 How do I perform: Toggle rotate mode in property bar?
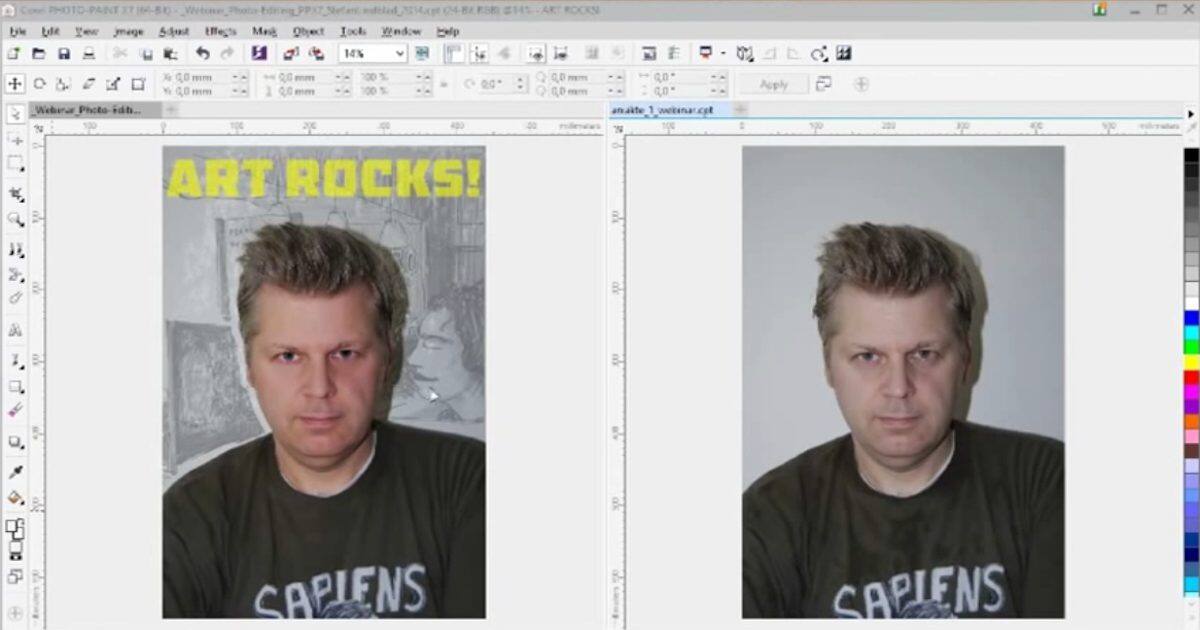pyautogui.click(x=40, y=84)
